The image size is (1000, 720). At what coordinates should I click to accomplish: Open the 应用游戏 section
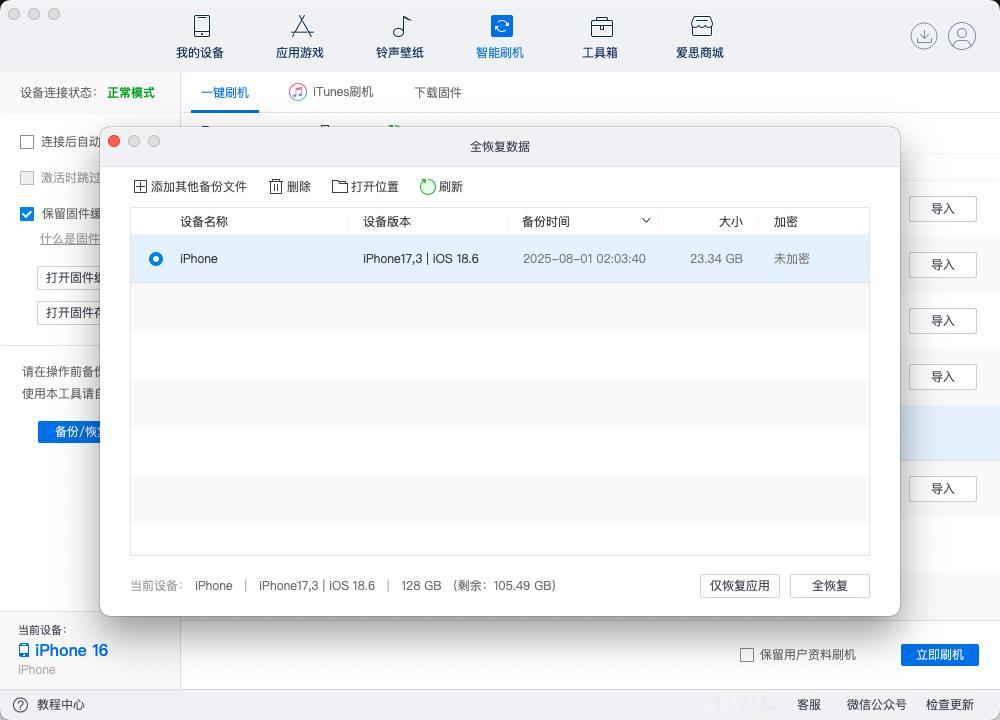(300, 37)
